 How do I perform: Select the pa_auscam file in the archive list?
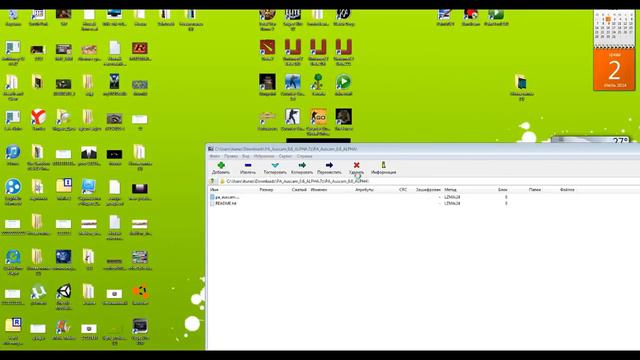(x=225, y=197)
